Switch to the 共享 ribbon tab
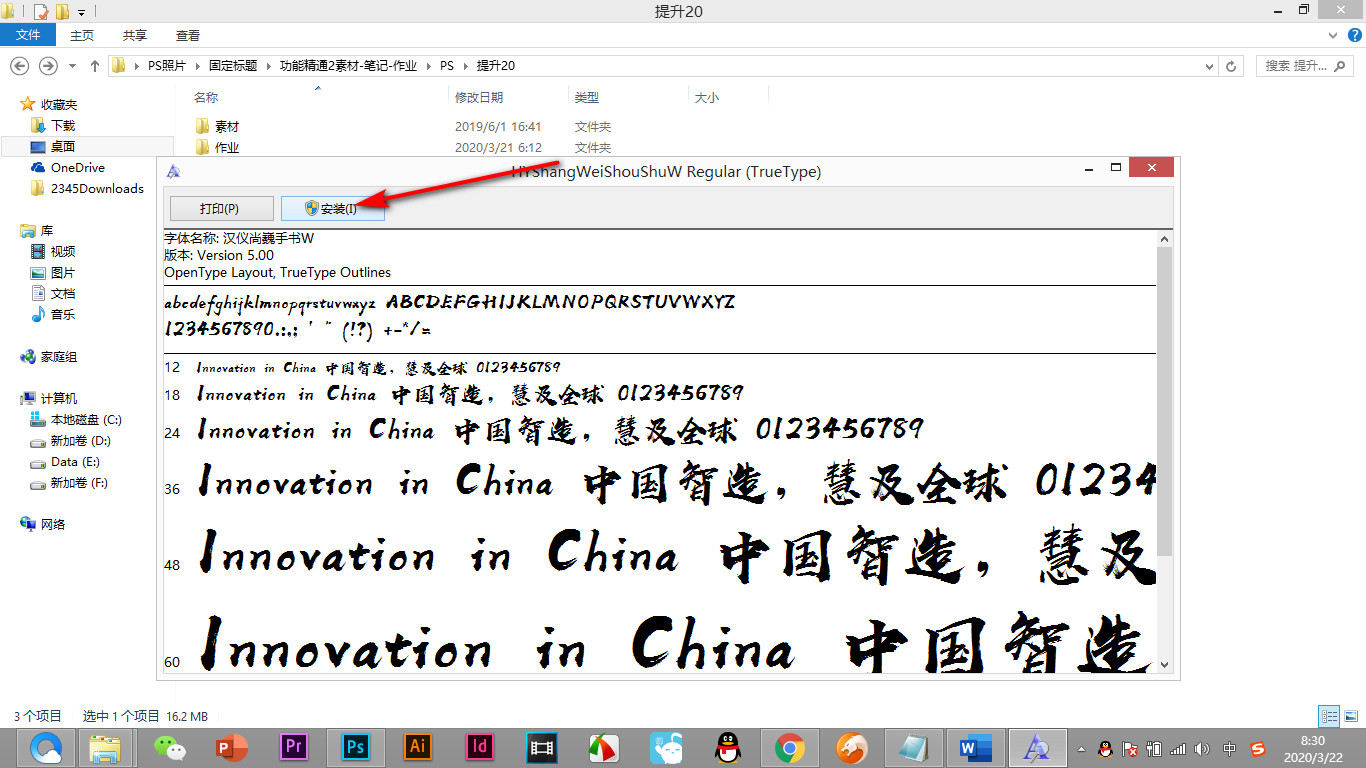1366x768 pixels. tap(135, 35)
